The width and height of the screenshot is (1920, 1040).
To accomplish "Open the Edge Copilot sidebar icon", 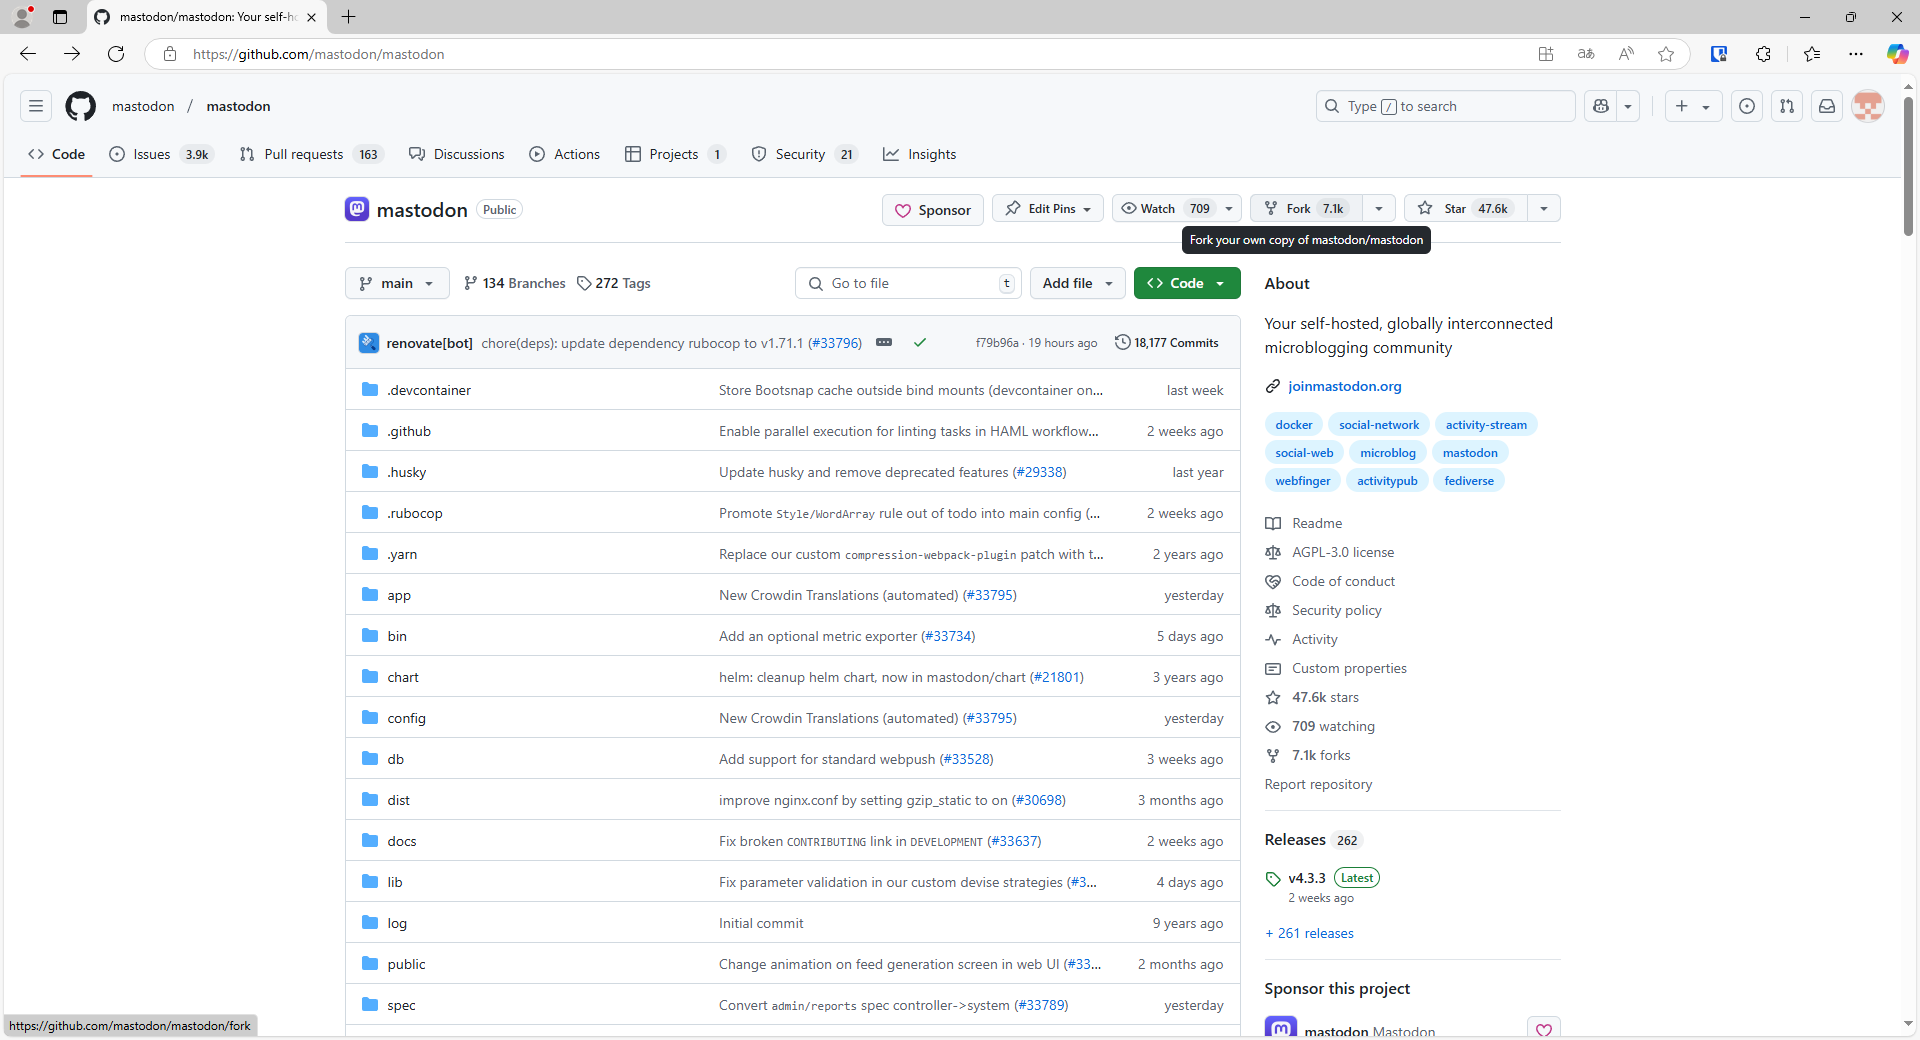I will click(x=1897, y=54).
